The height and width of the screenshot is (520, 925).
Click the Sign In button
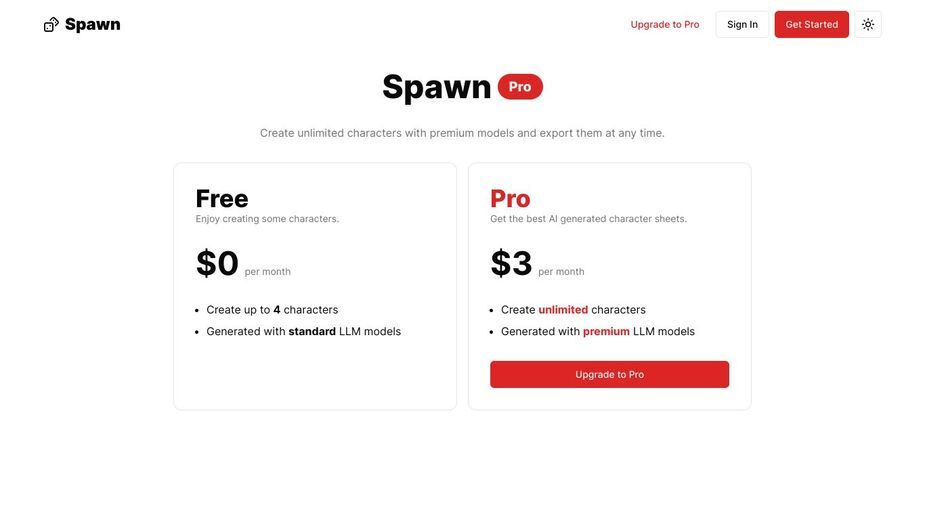(742, 24)
